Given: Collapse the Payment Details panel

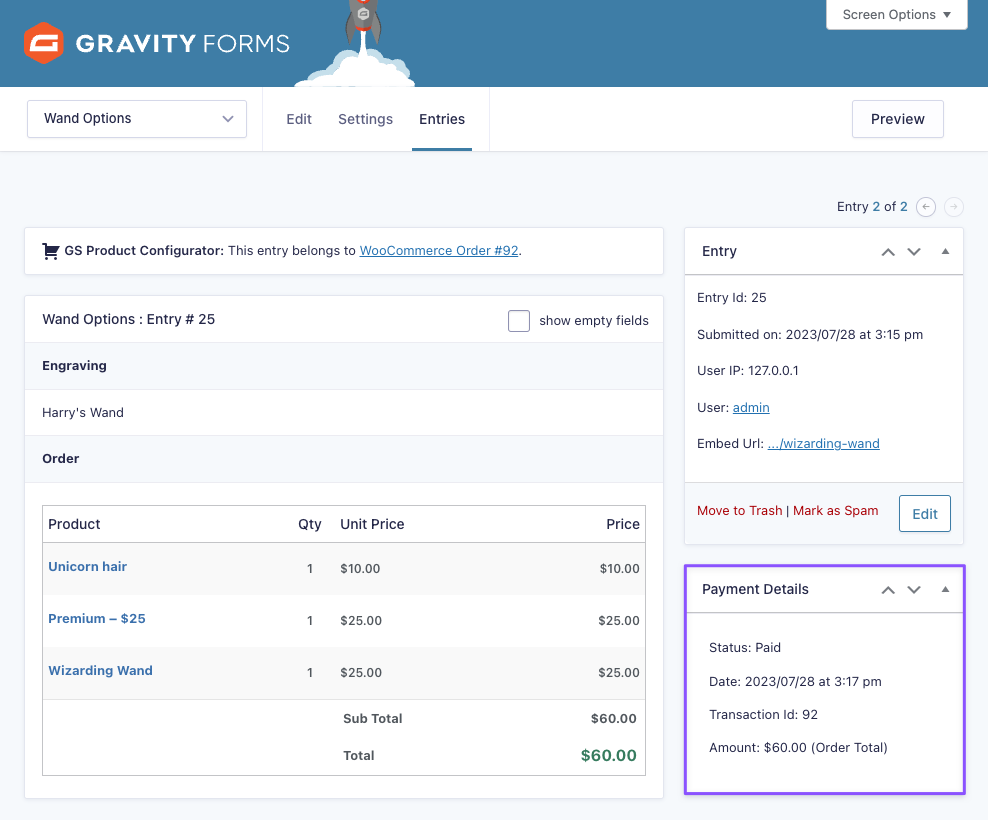Looking at the screenshot, I should 945,589.
